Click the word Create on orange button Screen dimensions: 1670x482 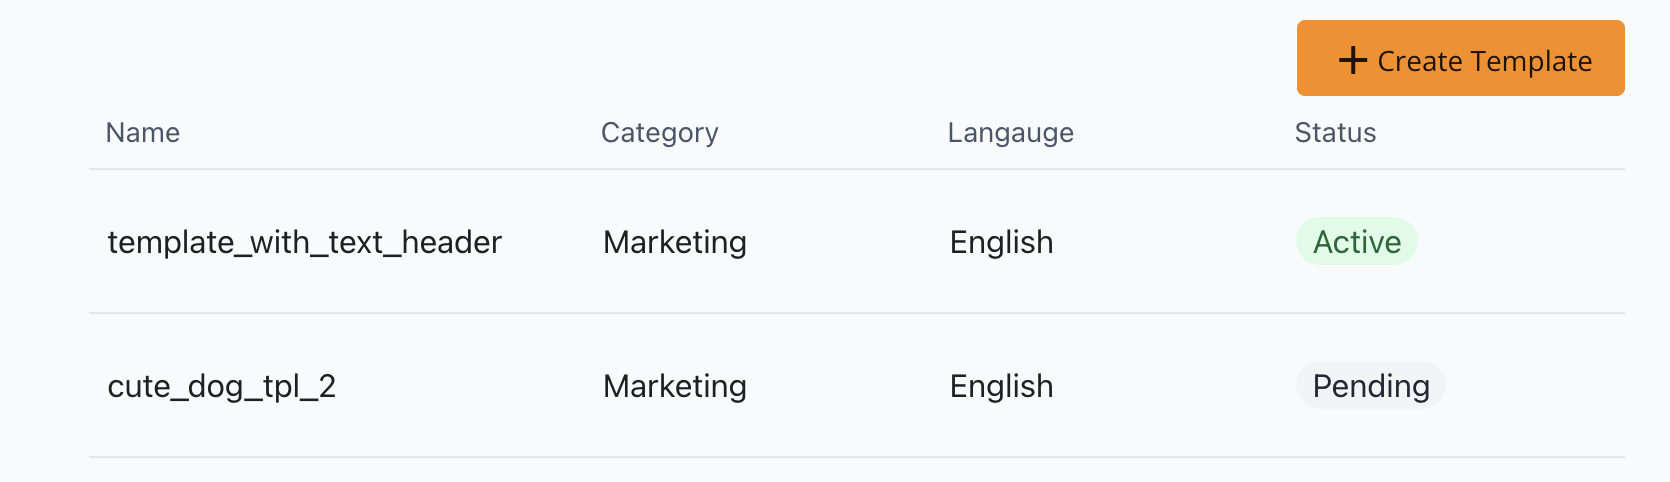pyautogui.click(x=1420, y=61)
